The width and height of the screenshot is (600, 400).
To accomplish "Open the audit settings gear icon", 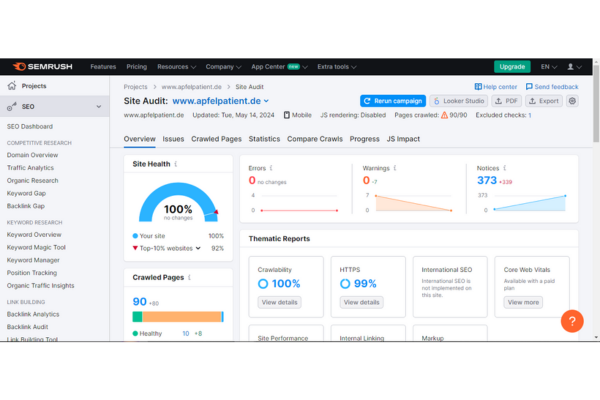I will (x=572, y=101).
